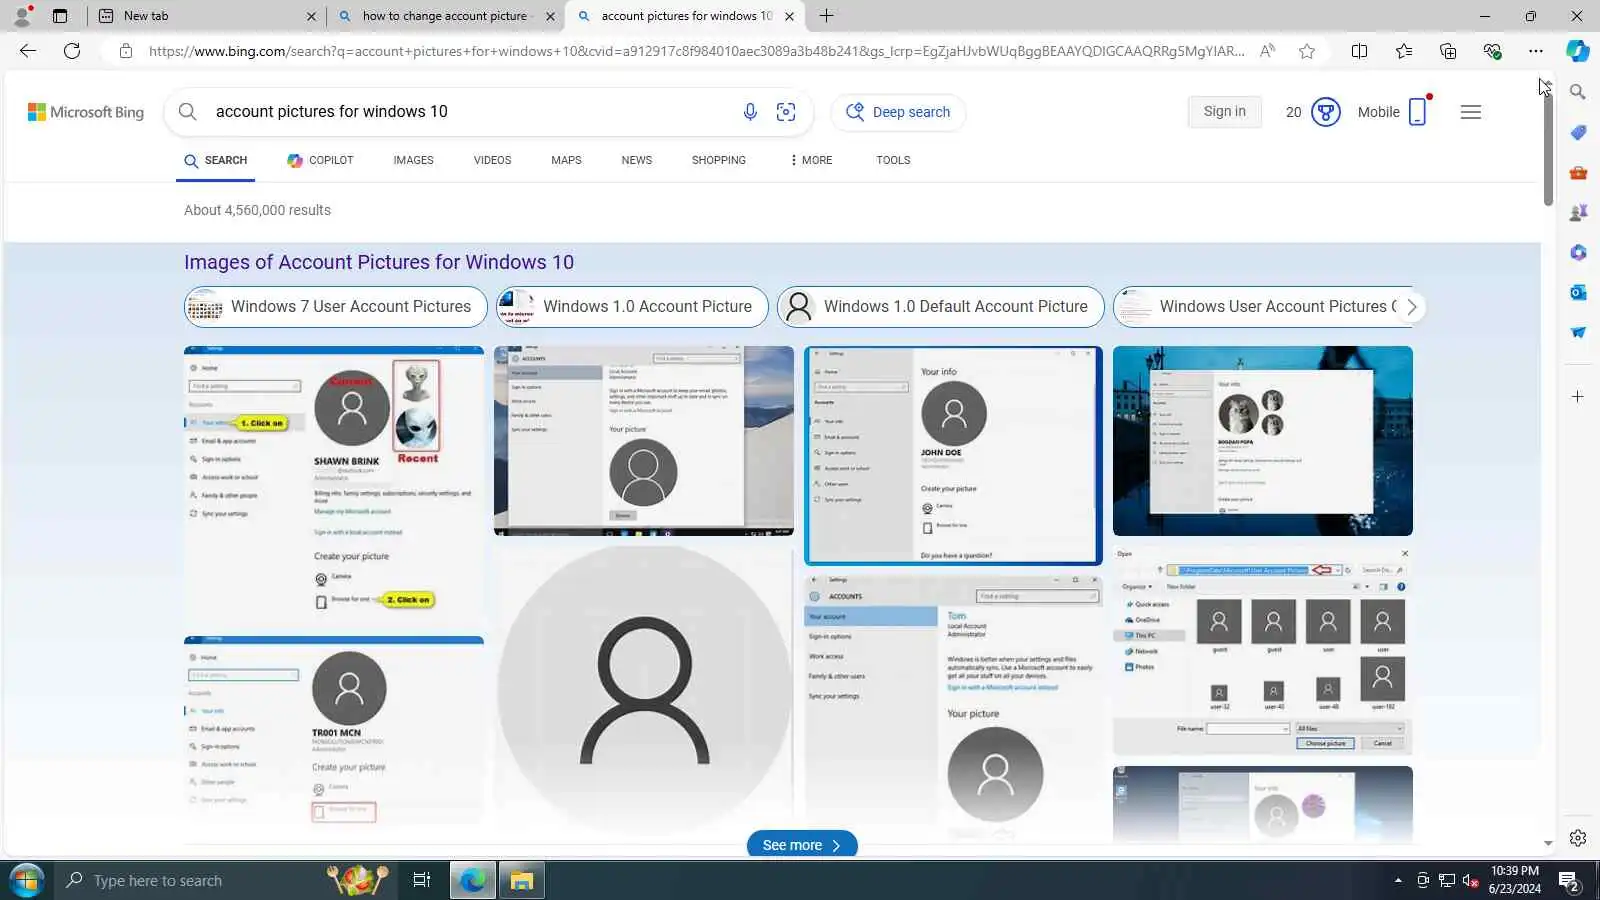Open Microsoft Rewards medal icon

click(x=1326, y=112)
